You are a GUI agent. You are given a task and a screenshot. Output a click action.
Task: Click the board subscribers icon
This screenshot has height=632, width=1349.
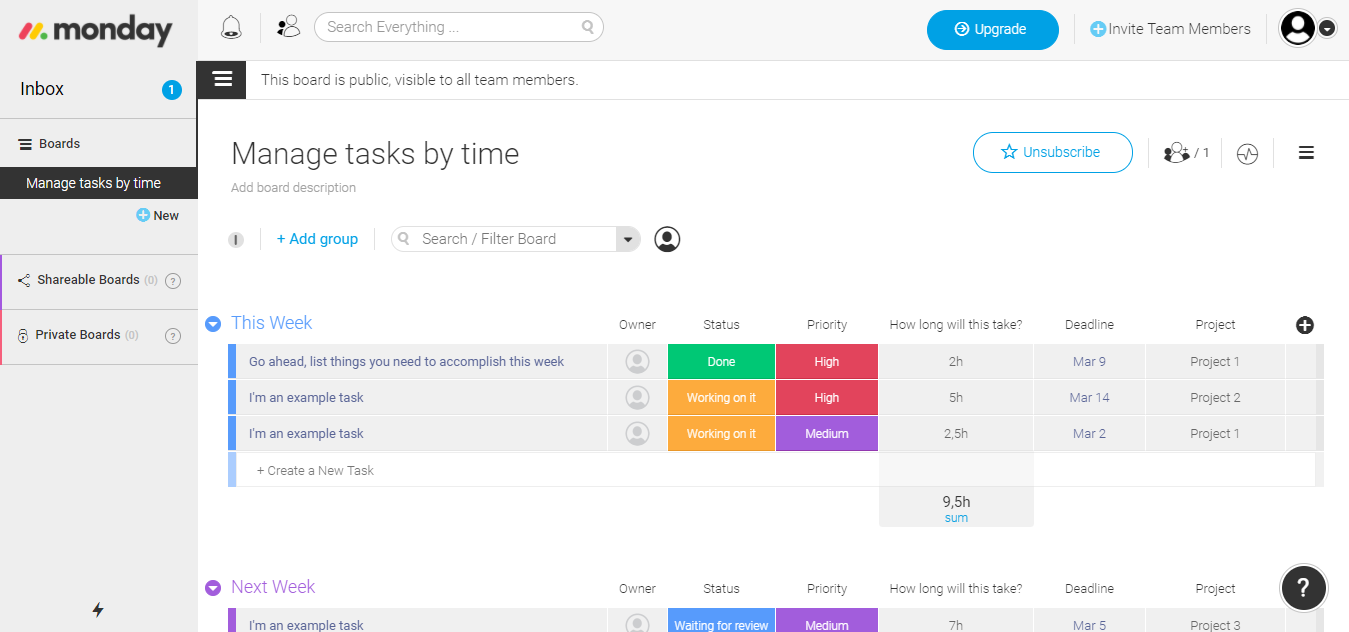point(1177,153)
